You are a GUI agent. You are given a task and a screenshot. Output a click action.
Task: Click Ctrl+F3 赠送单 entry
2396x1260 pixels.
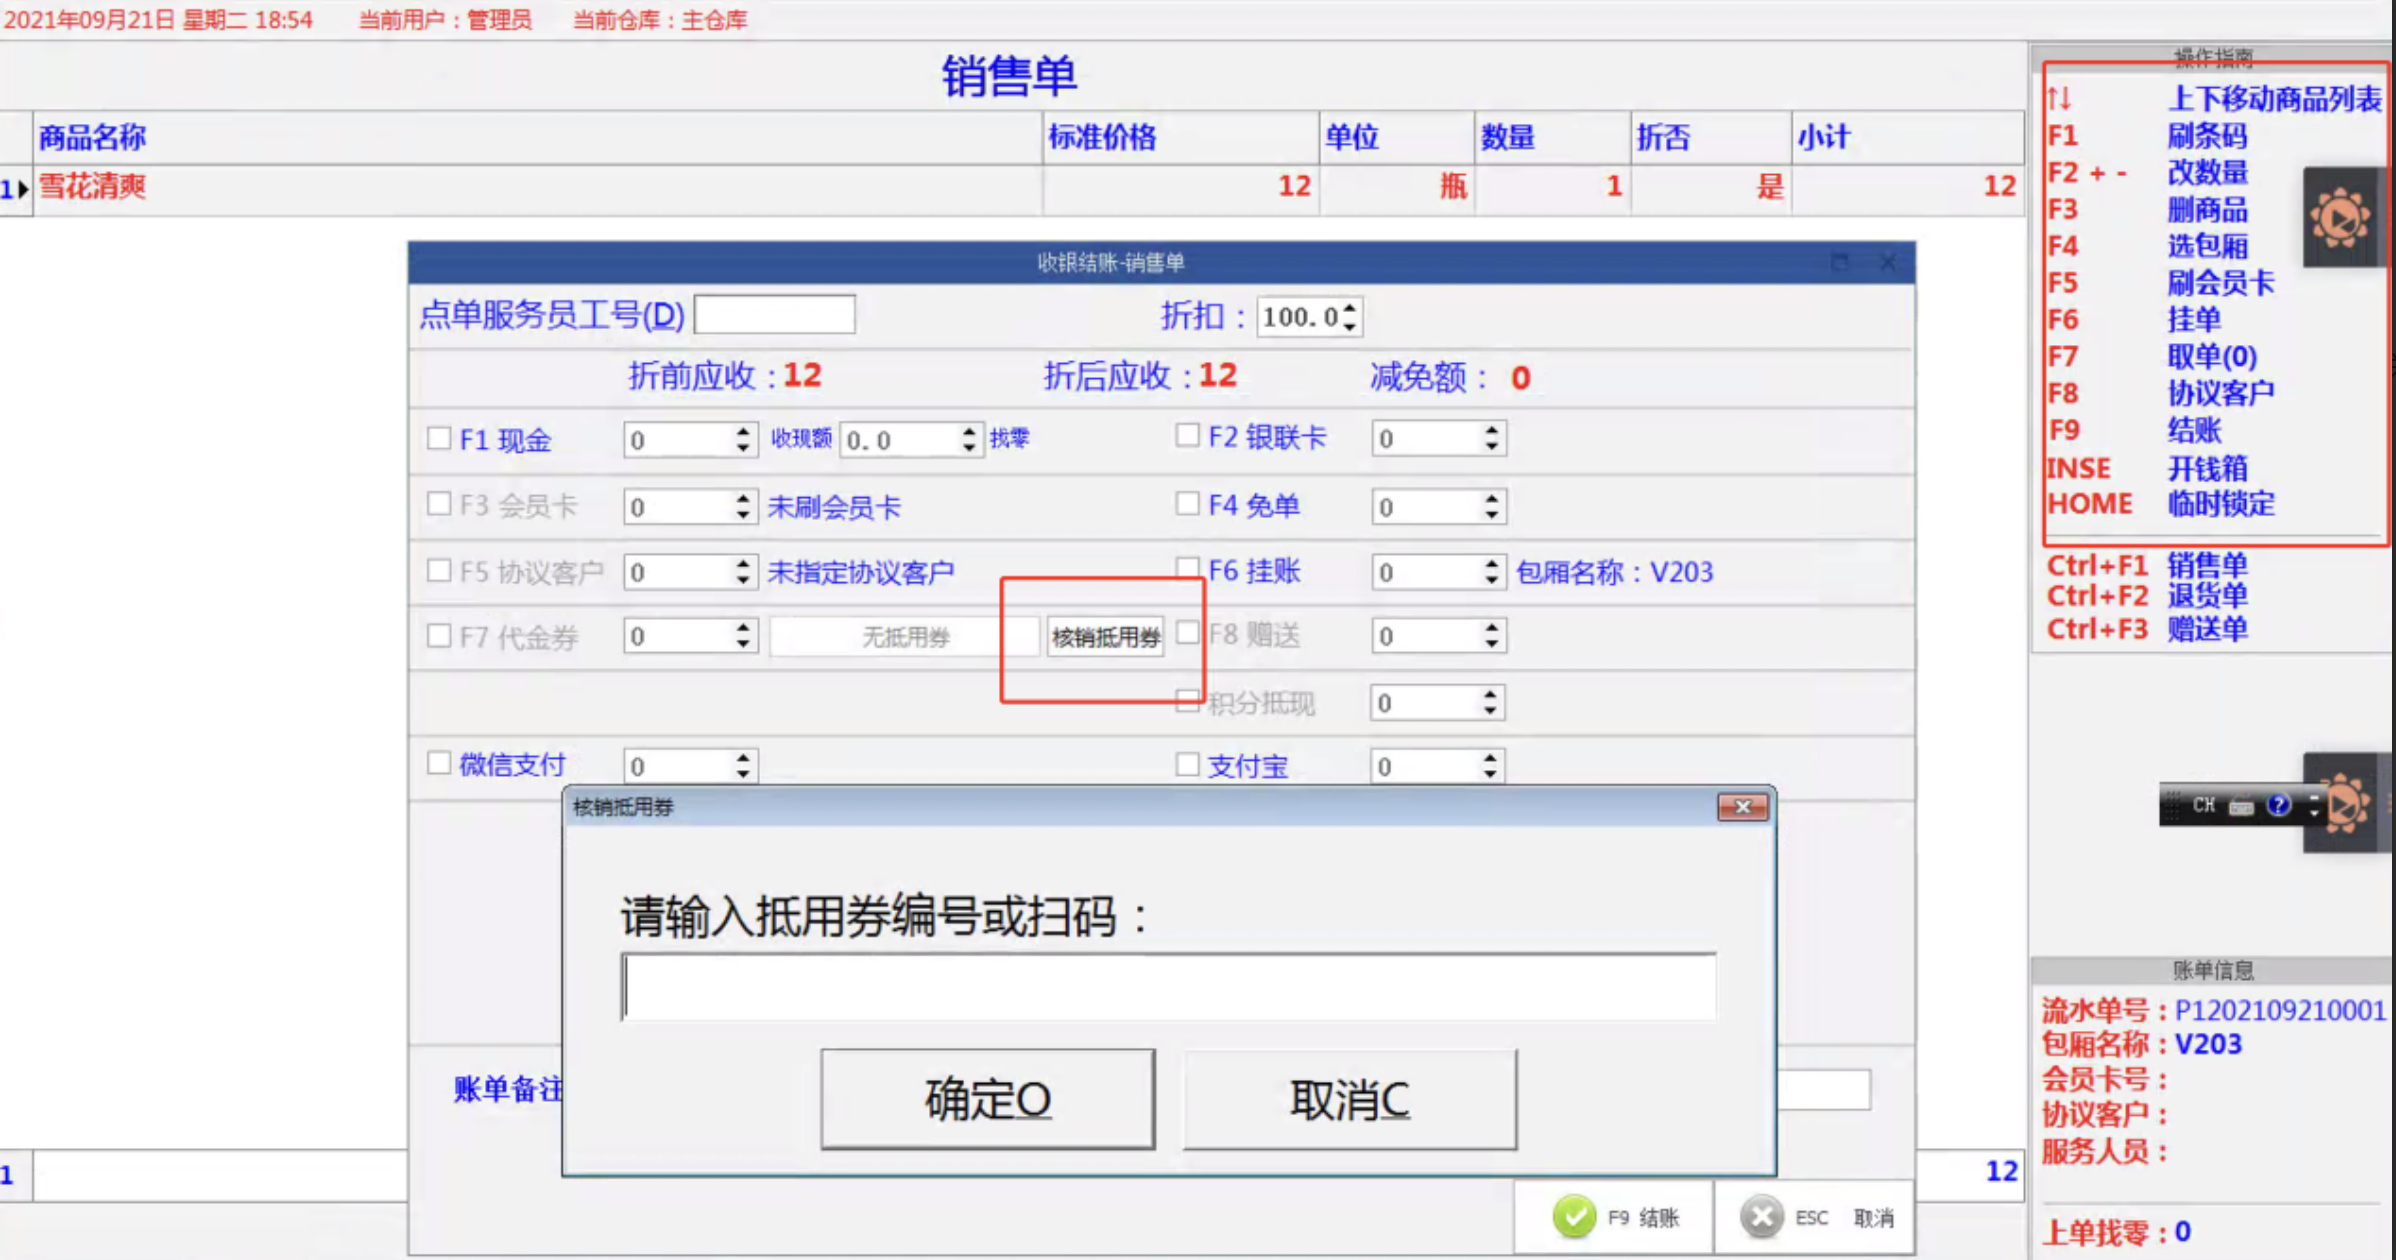click(x=2147, y=629)
